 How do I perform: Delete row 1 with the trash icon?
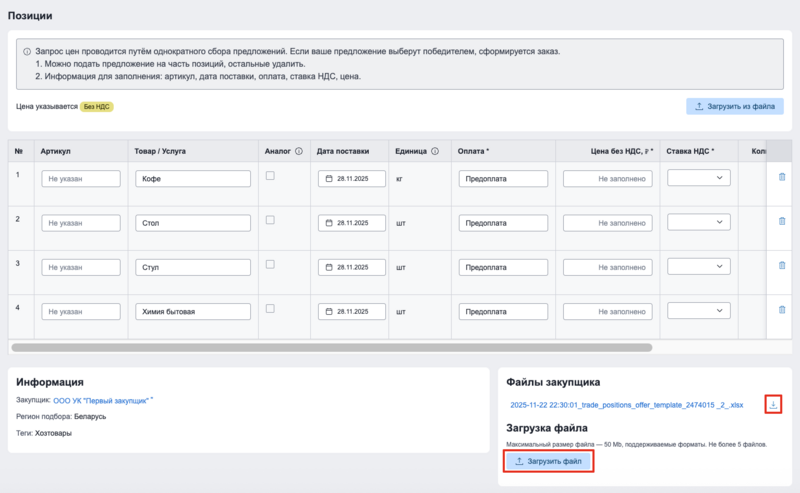pos(782,177)
